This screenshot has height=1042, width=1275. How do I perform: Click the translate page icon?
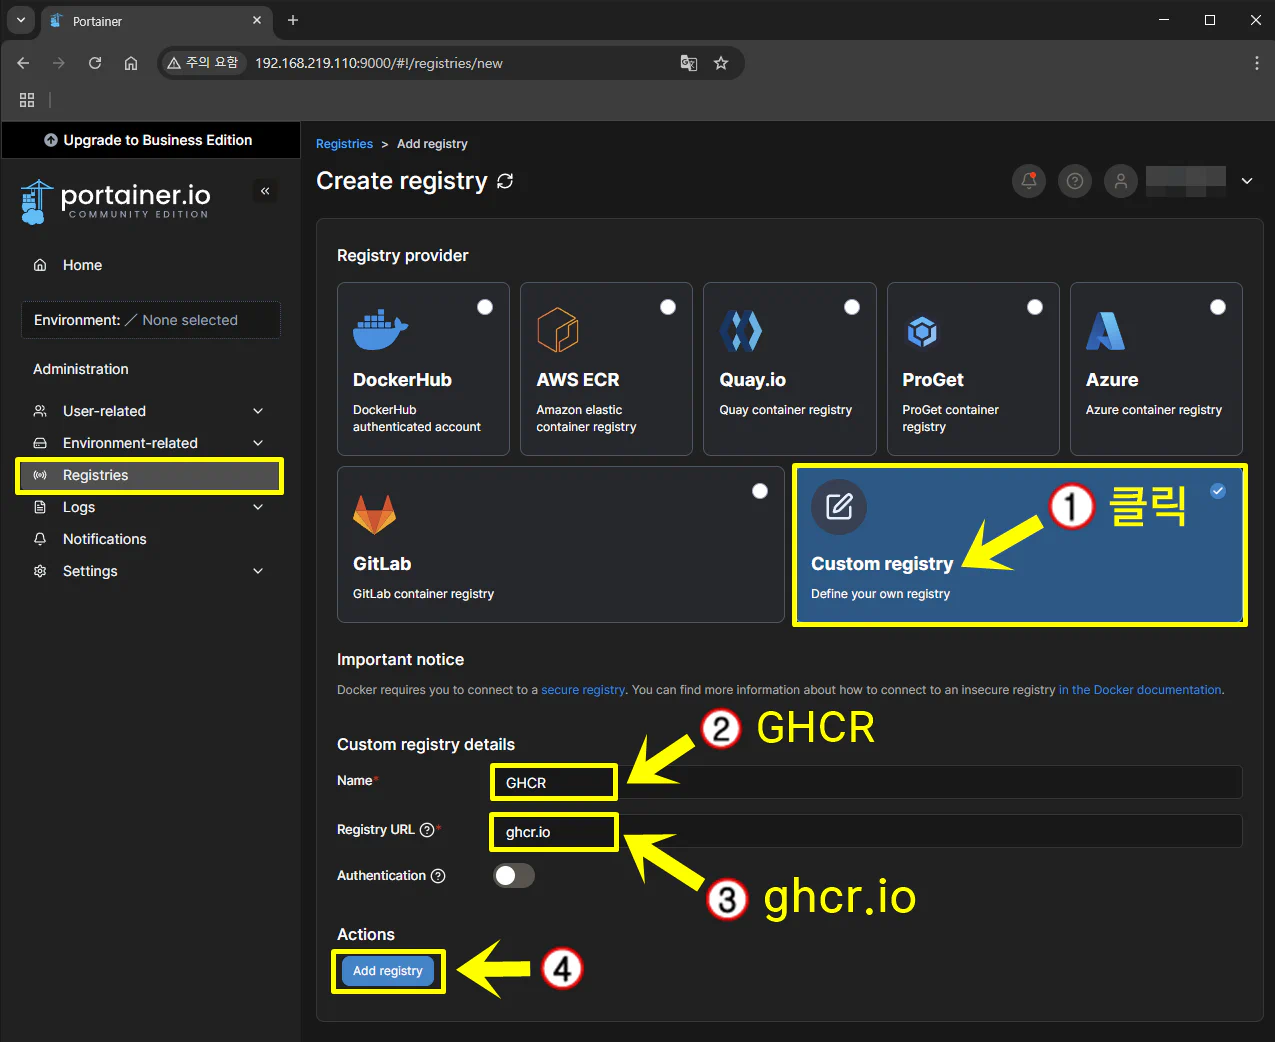tap(689, 63)
